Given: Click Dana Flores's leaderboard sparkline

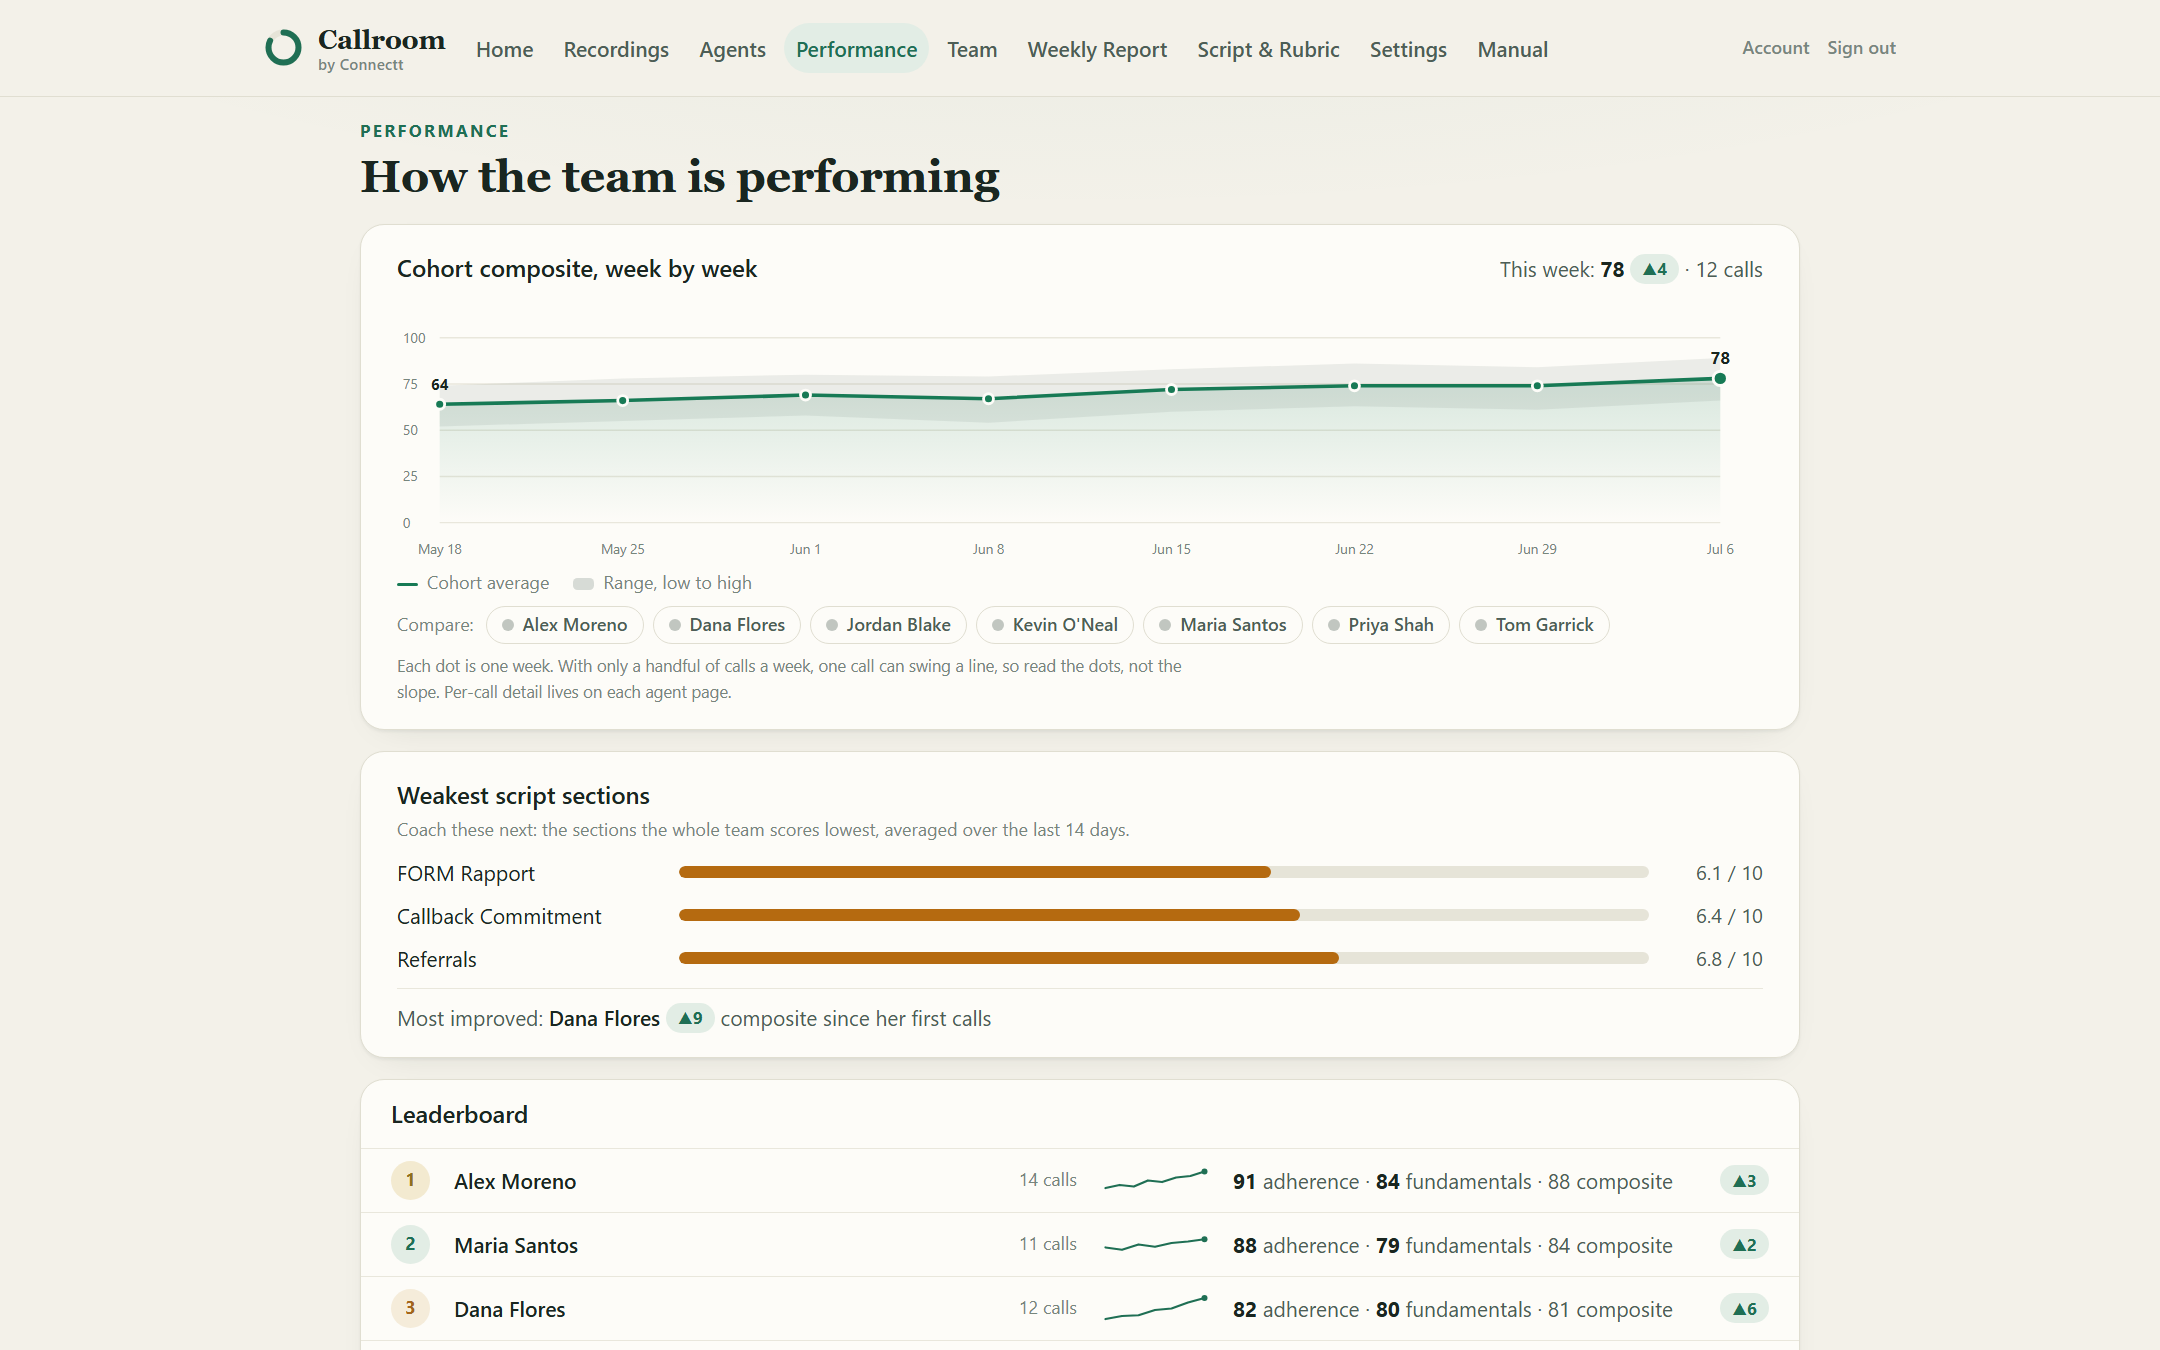Looking at the screenshot, I should point(1156,1308).
